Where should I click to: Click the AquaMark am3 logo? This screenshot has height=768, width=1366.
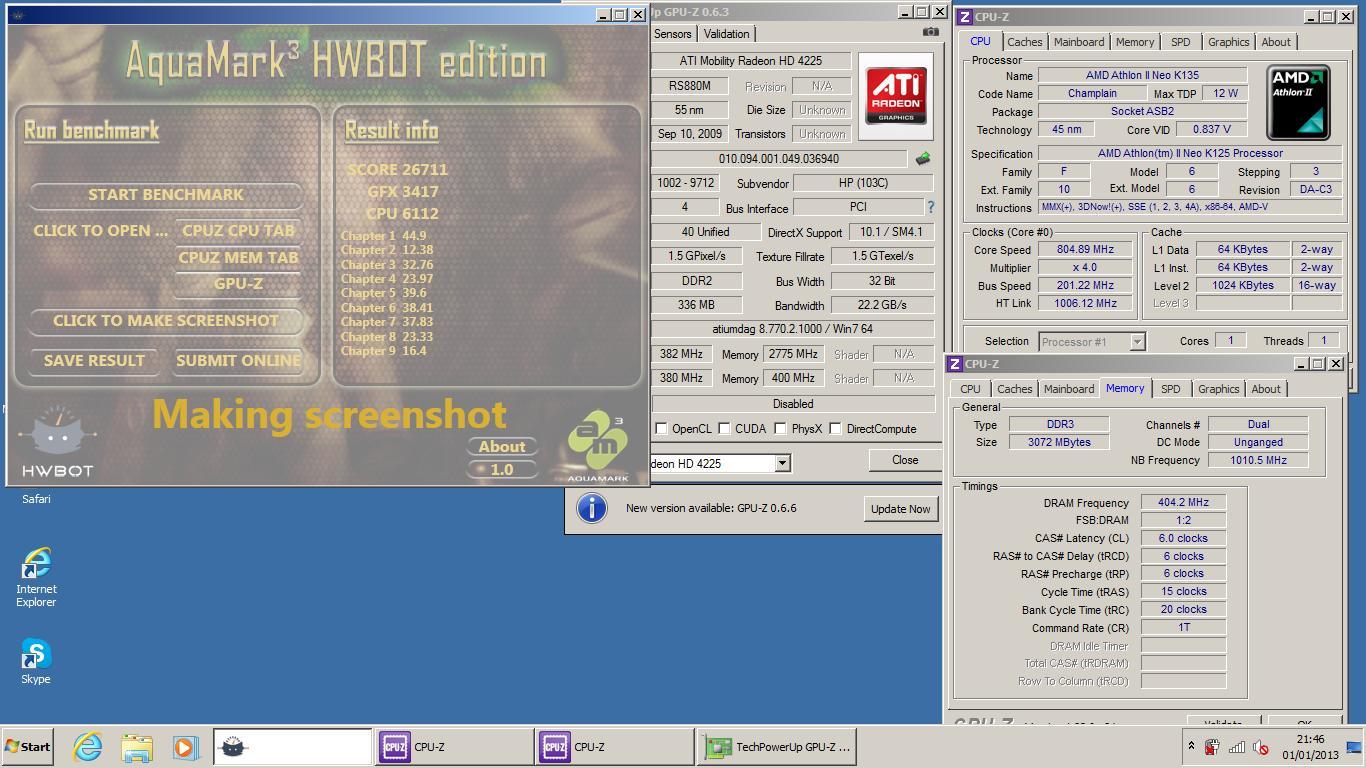click(x=597, y=447)
